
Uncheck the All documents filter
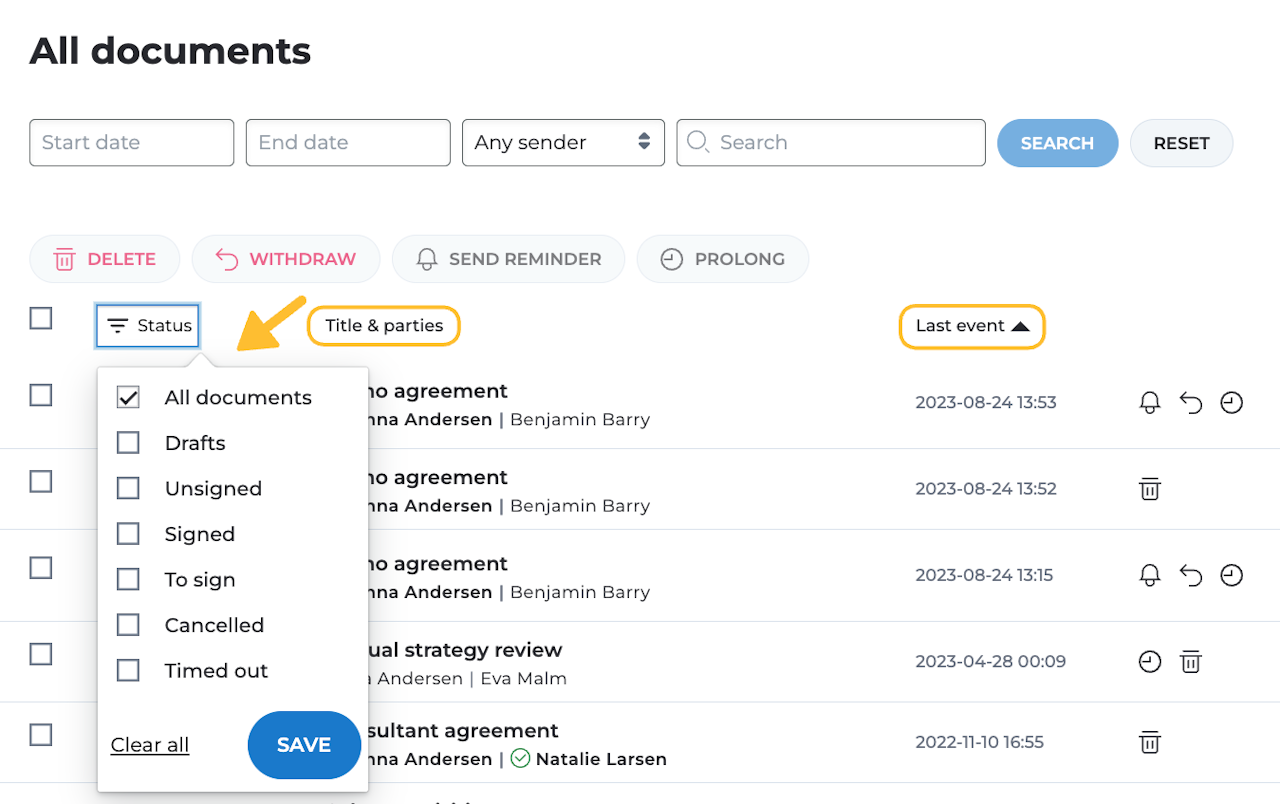click(x=128, y=397)
